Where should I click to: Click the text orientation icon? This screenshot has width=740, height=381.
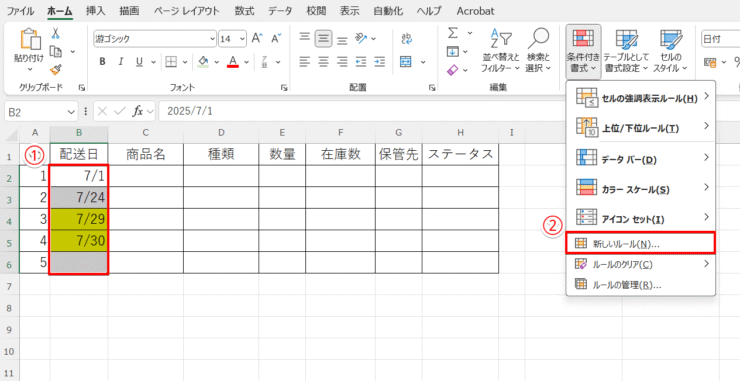361,38
